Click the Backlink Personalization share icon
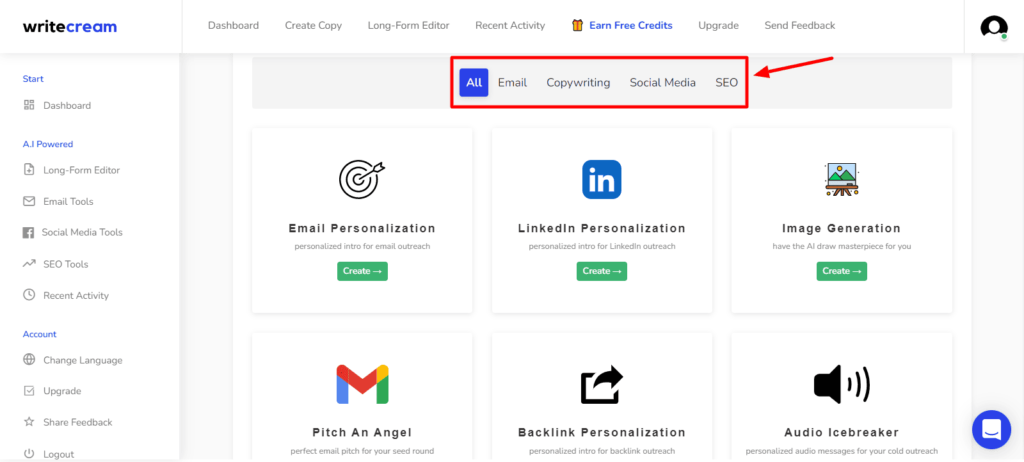1024x462 pixels. tap(601, 385)
